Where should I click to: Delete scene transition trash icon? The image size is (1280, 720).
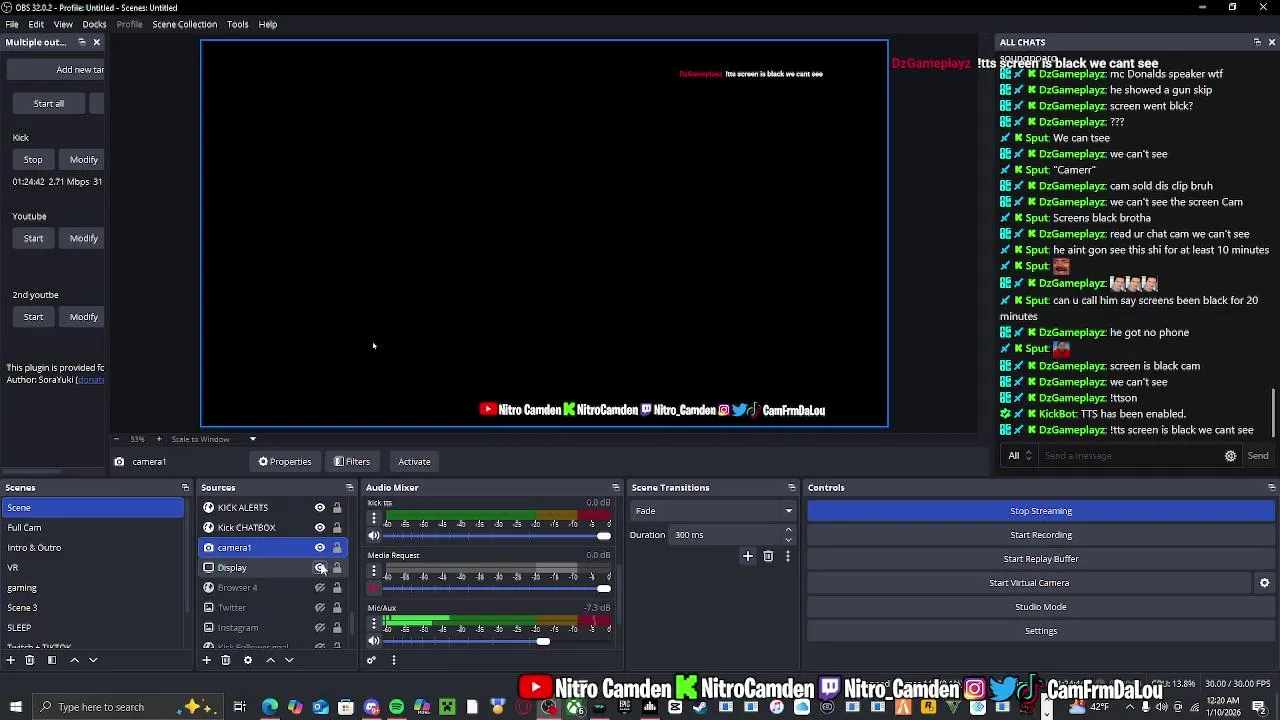click(x=768, y=556)
